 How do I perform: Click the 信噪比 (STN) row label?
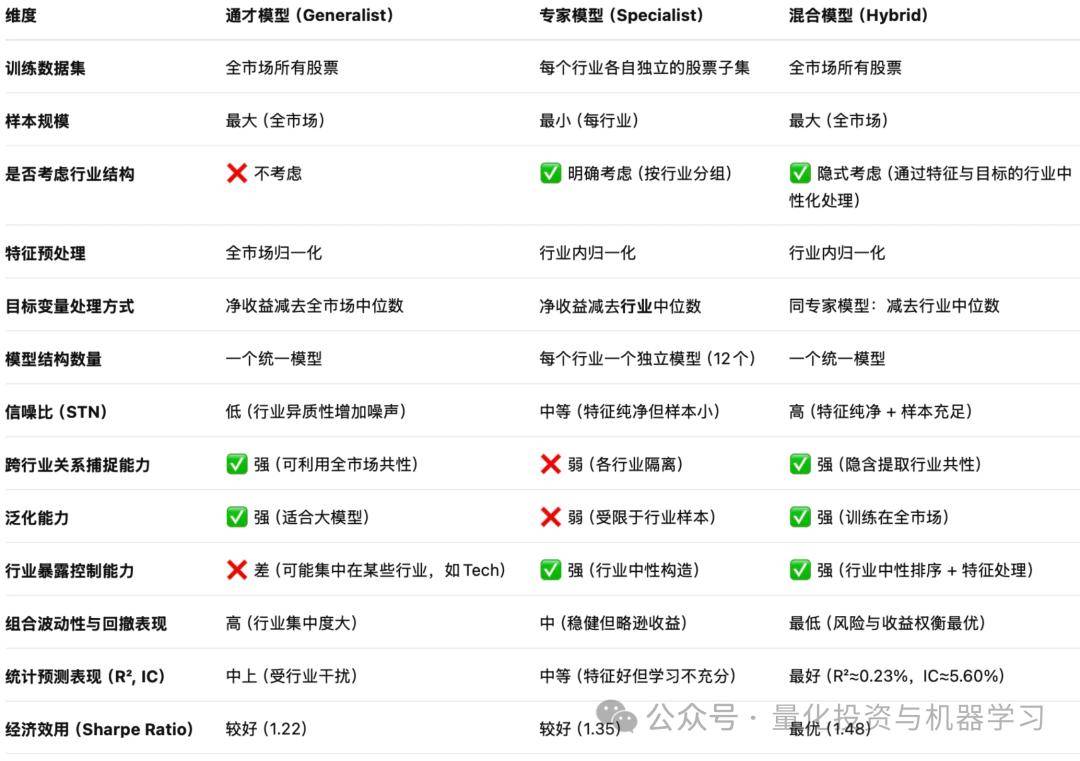click(x=56, y=411)
